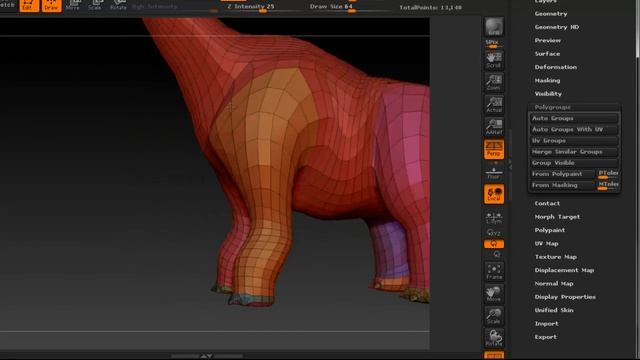Screen dimensions: 640x360
Task: Click the Move view icon in right shelf
Action: tap(494, 294)
